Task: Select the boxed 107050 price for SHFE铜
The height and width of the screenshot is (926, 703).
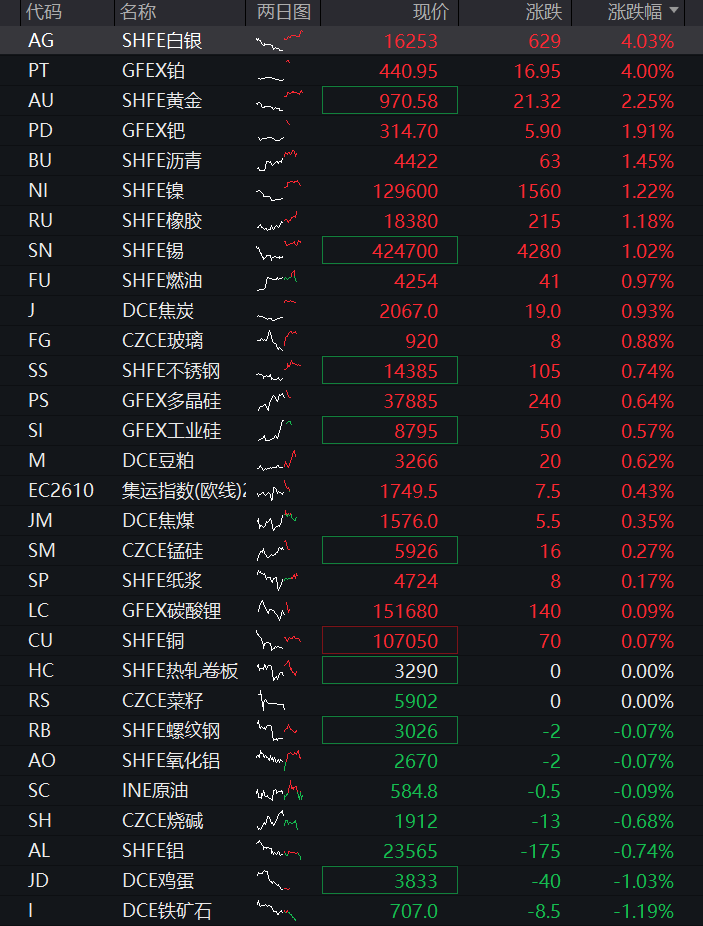Action: (x=390, y=641)
